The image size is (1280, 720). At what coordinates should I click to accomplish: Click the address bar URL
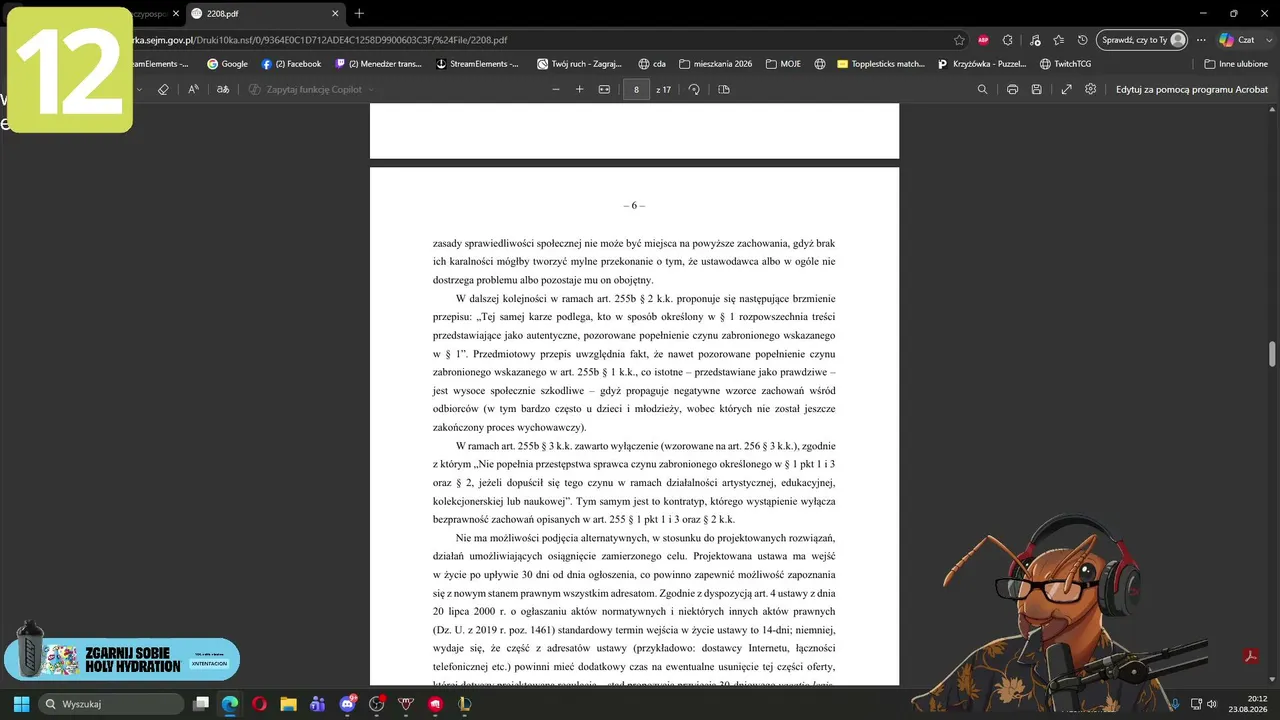point(320,40)
